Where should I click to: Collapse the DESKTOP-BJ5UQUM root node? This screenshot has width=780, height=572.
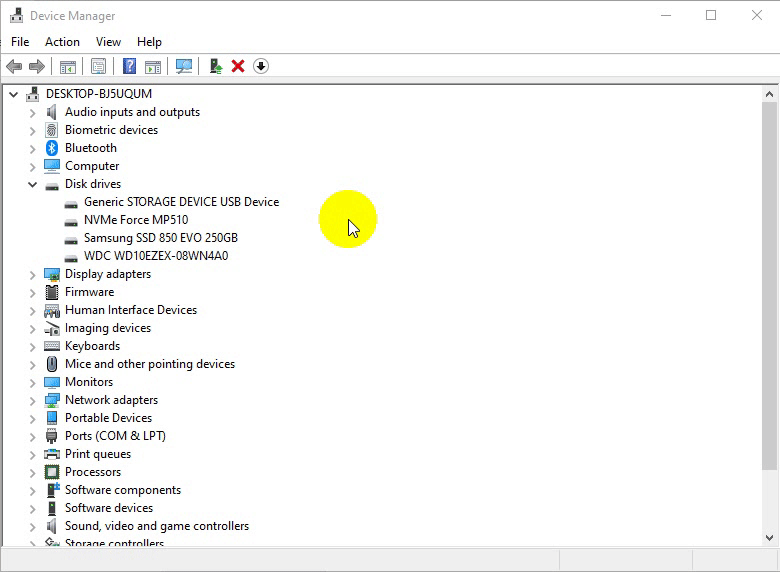tap(13, 94)
